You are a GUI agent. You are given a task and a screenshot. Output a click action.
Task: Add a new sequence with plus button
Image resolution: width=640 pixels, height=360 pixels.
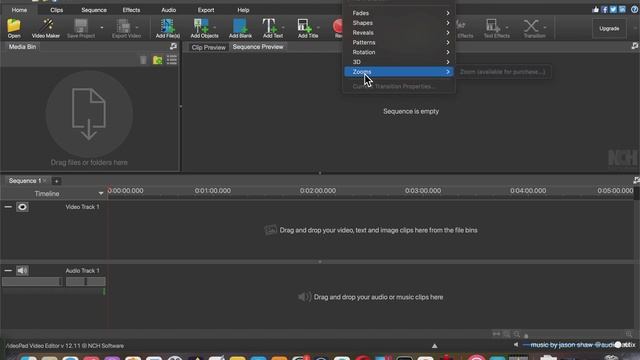[56, 181]
